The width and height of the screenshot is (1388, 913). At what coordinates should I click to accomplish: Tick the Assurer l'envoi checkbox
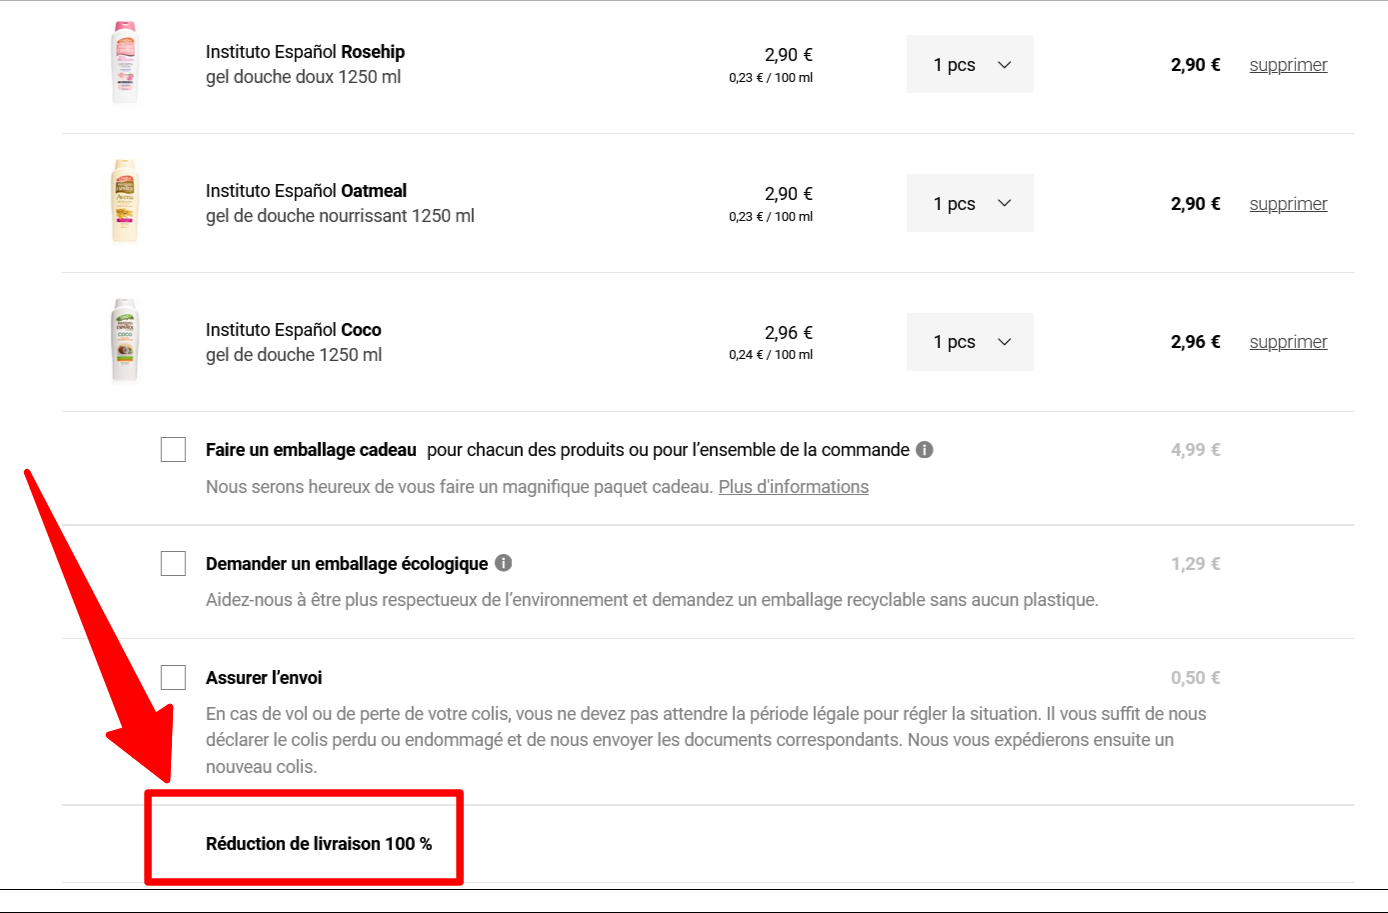(174, 678)
